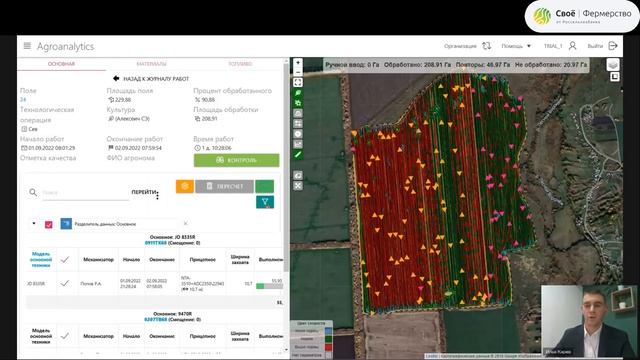
Task: Open the field number 24 link
Action: [x=23, y=100]
